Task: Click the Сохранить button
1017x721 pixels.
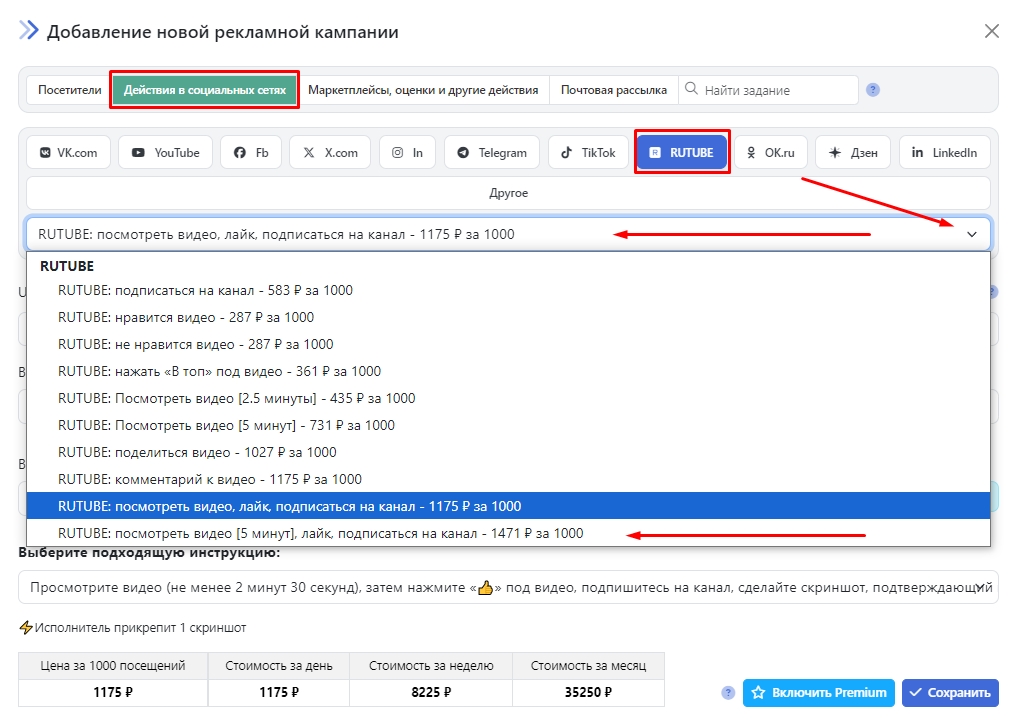Action: 950,693
